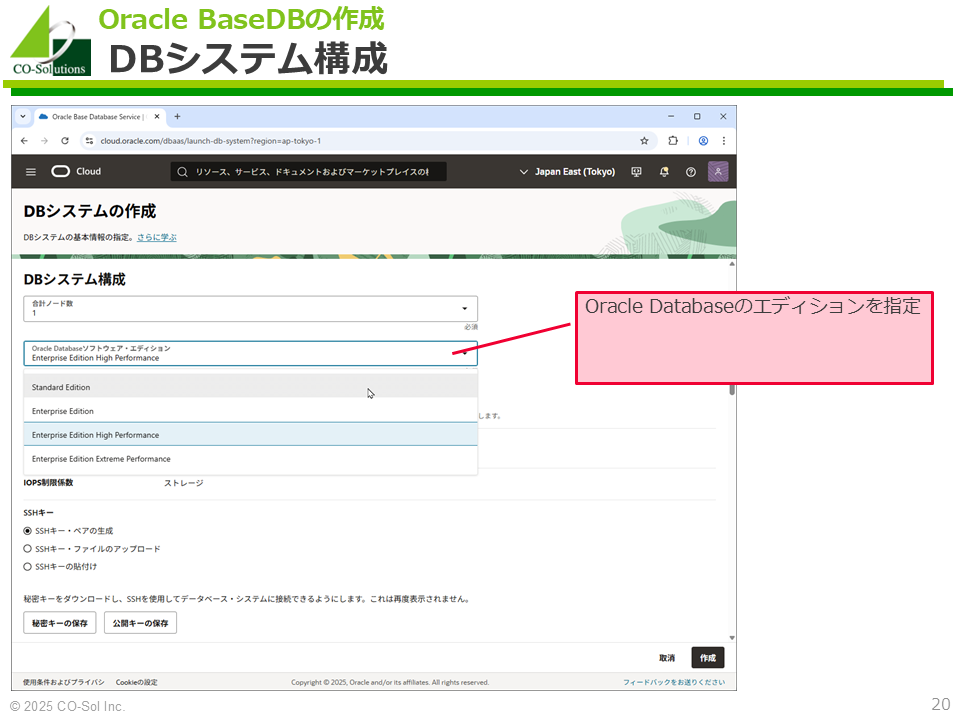Image resolution: width=960 pixels, height=720 pixels.
Task: Choose Enterprise Edition from the list
Action: (250, 411)
